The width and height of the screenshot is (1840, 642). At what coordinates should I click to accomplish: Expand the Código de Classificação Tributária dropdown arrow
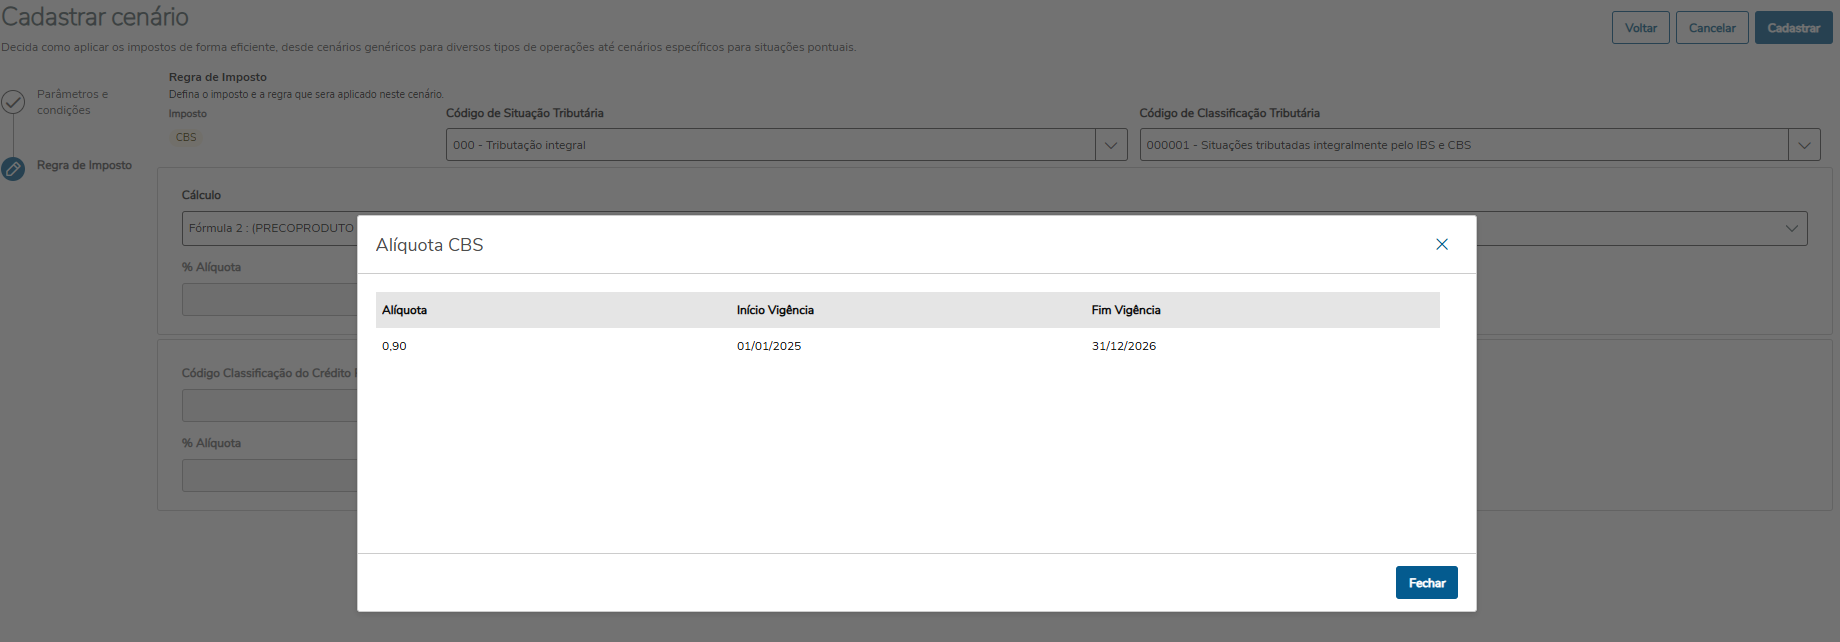click(x=1804, y=145)
